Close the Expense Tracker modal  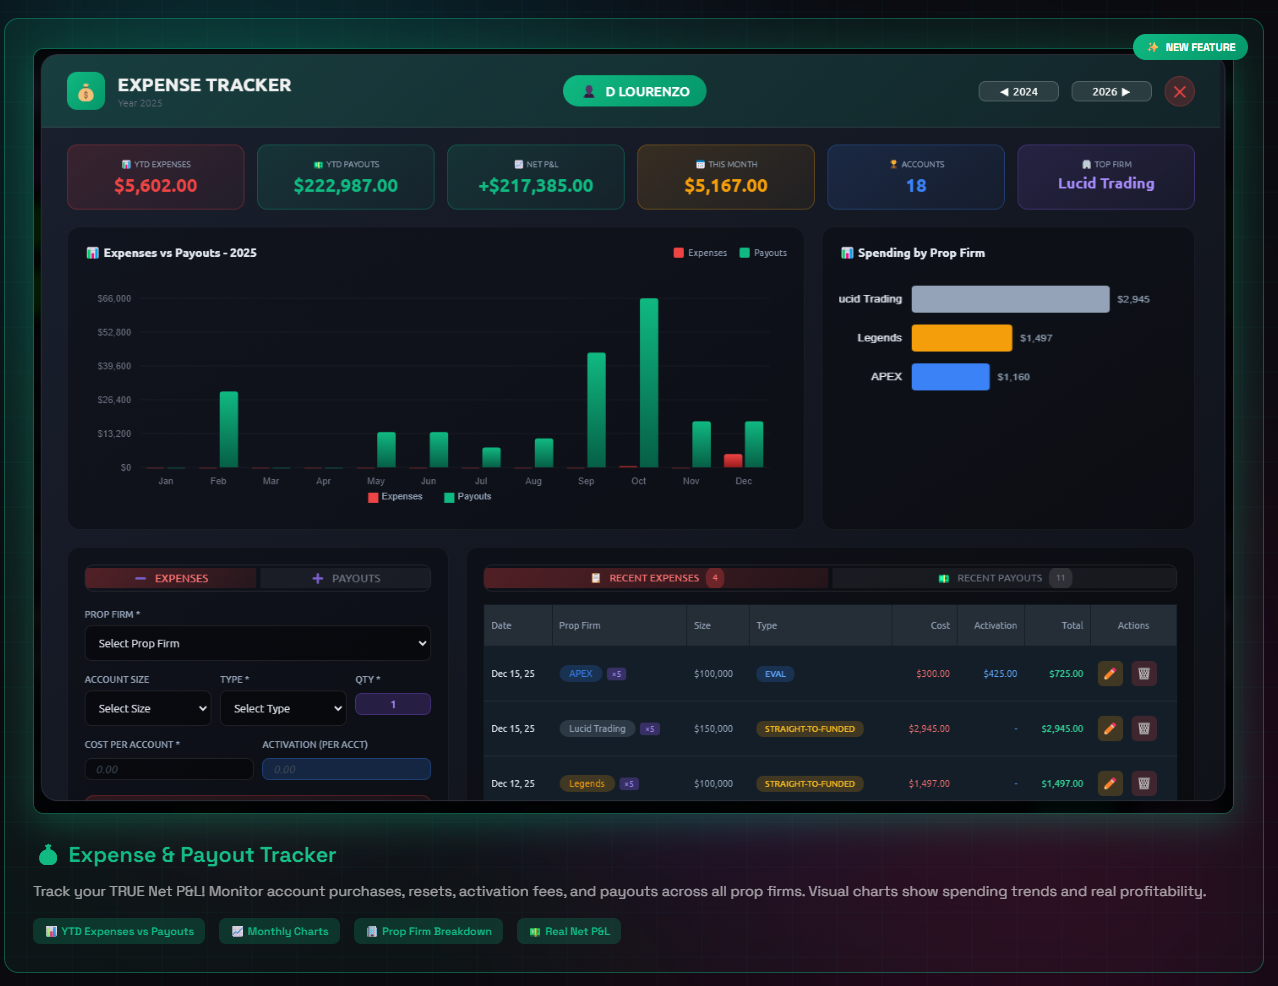pos(1180,91)
